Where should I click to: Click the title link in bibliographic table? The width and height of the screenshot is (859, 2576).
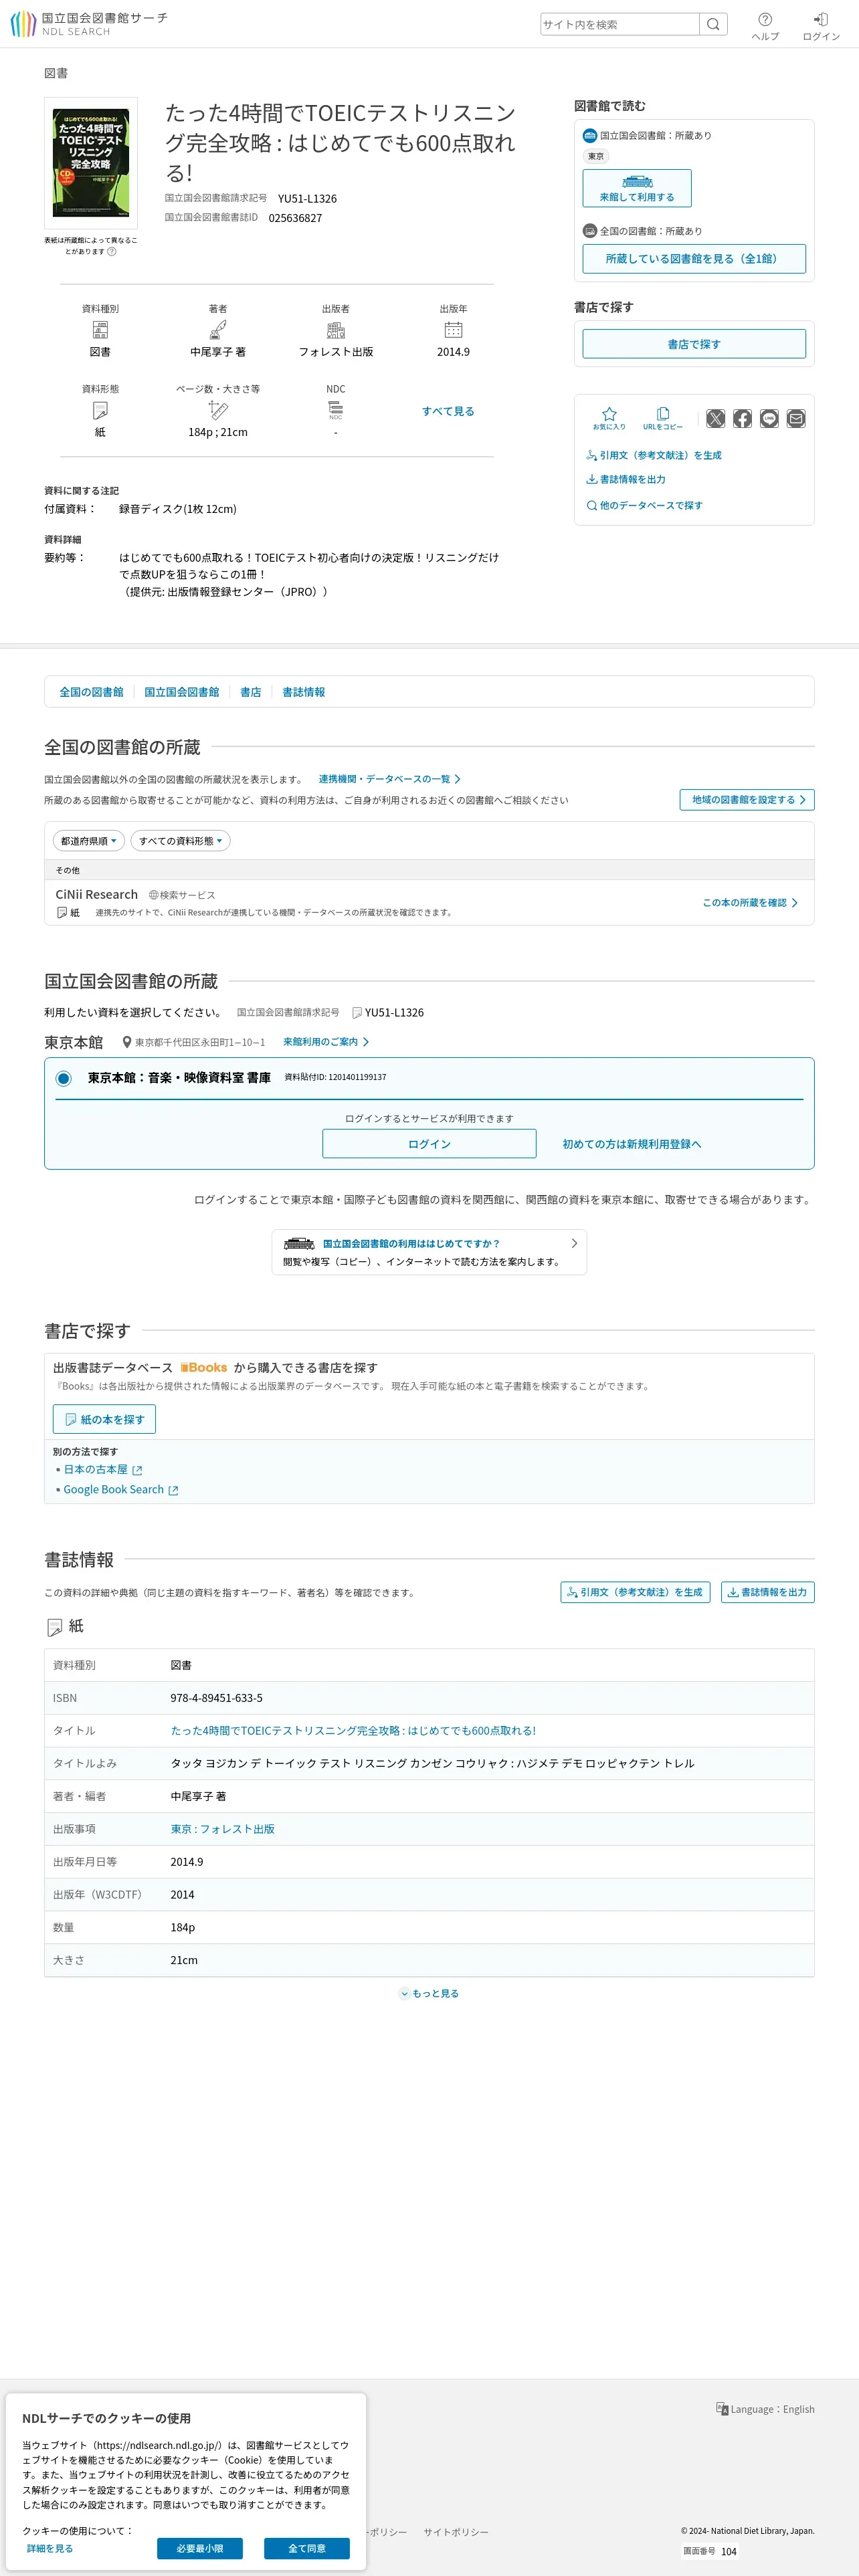tap(353, 1730)
